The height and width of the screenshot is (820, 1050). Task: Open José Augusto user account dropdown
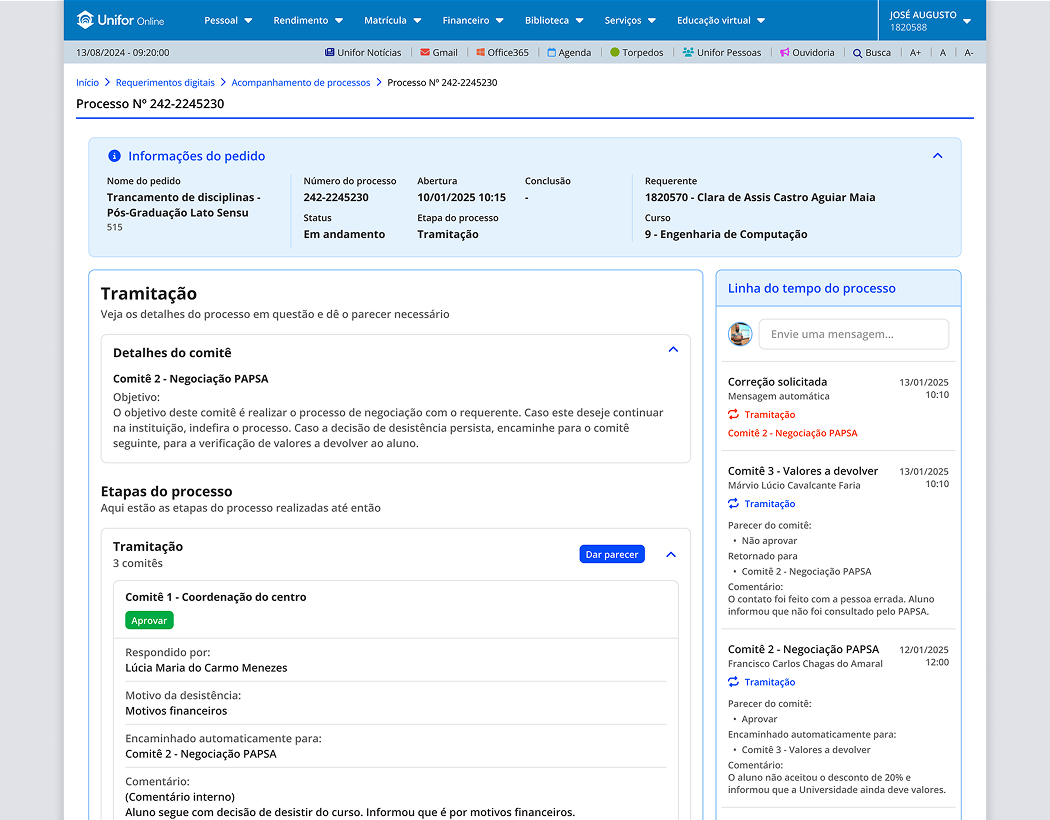[x=931, y=21]
